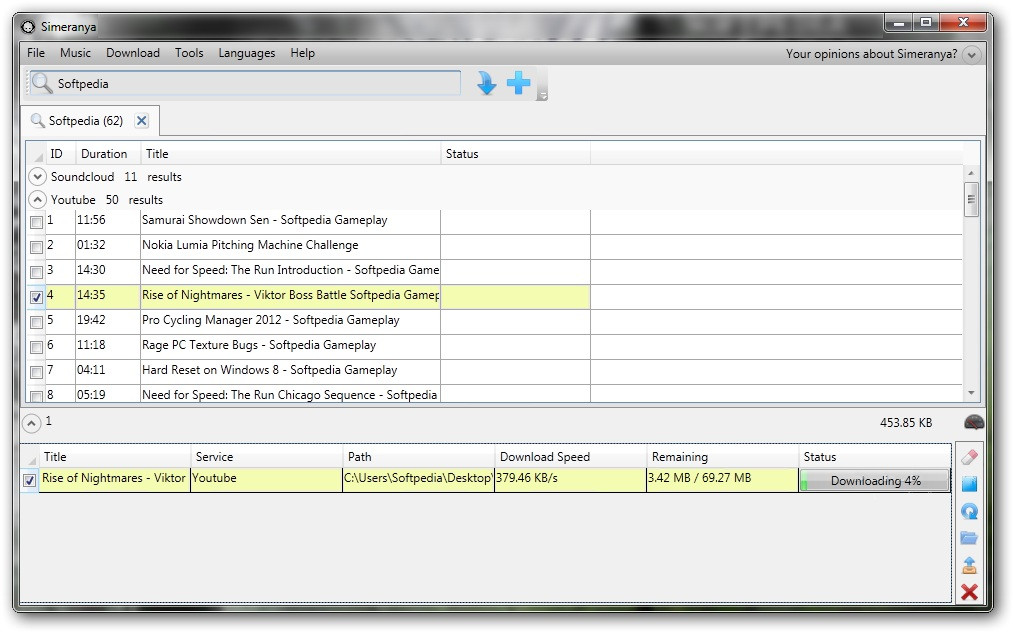Click the results Status column header
This screenshot has width=1014, height=633.
click(515, 154)
